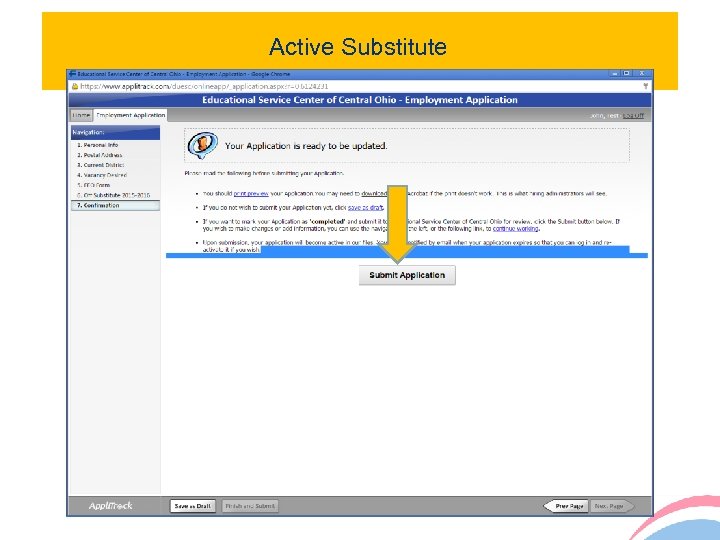Click the padlock icon in address bar
Image resolution: width=720 pixels, height=540 pixels.
click(x=74, y=86)
